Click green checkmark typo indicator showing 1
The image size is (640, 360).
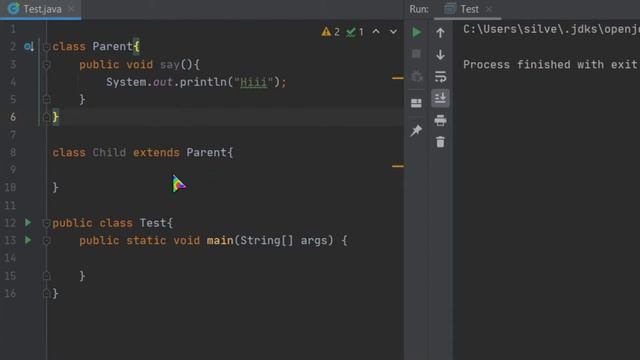[355, 32]
